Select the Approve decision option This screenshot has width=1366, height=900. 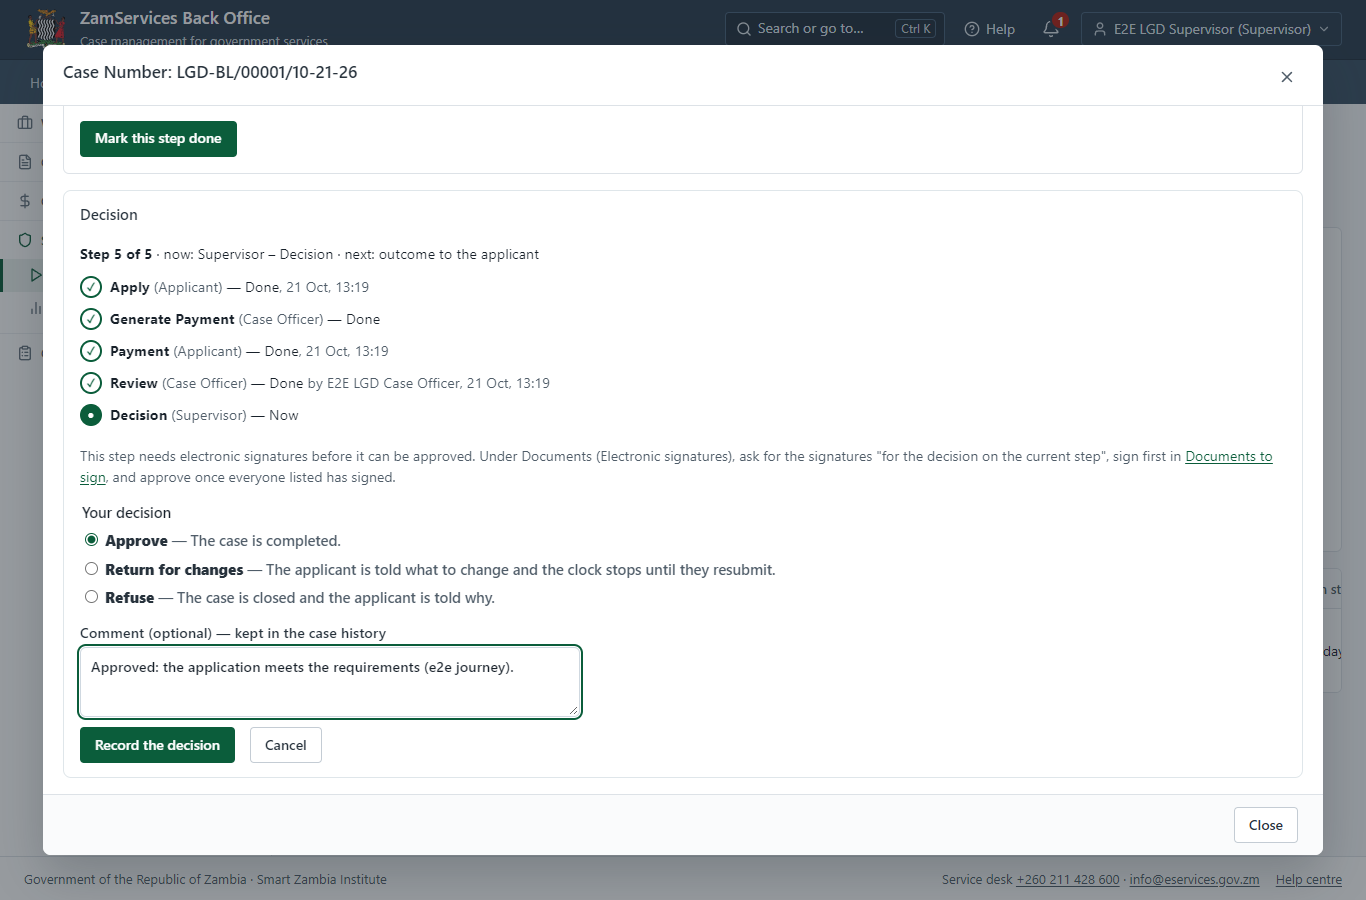tap(91, 540)
